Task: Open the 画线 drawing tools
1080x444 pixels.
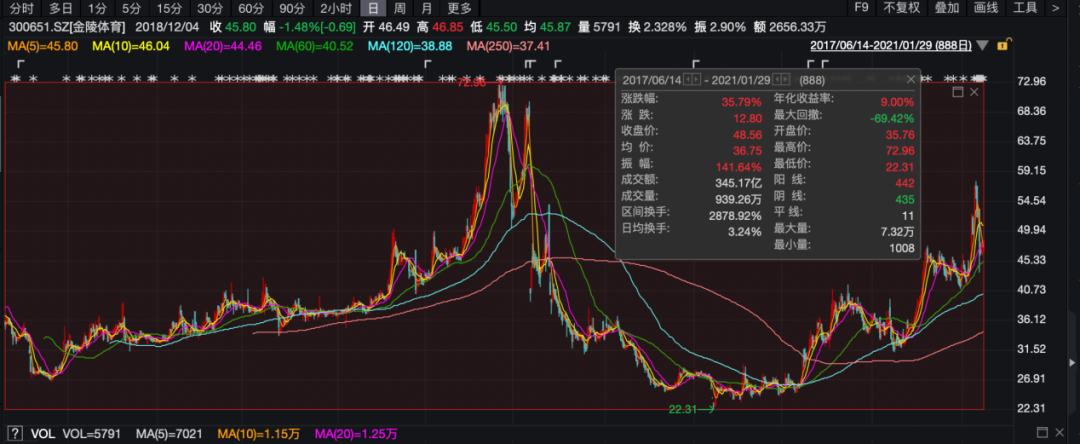Action: click(986, 8)
